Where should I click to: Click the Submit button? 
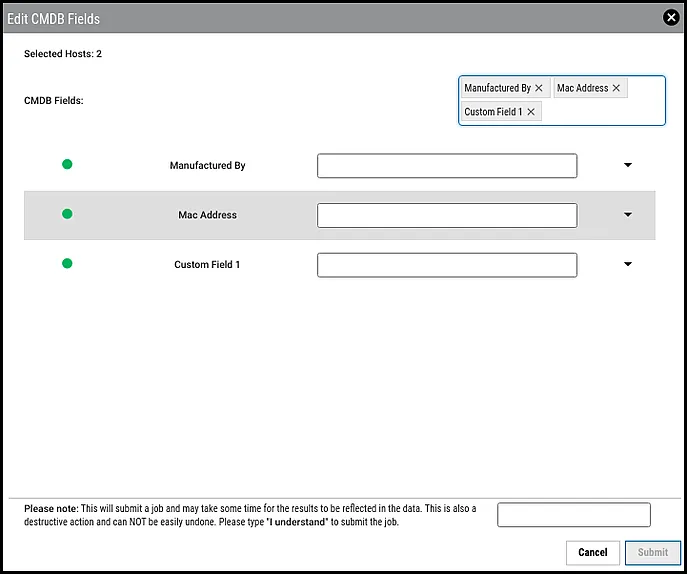coord(653,553)
